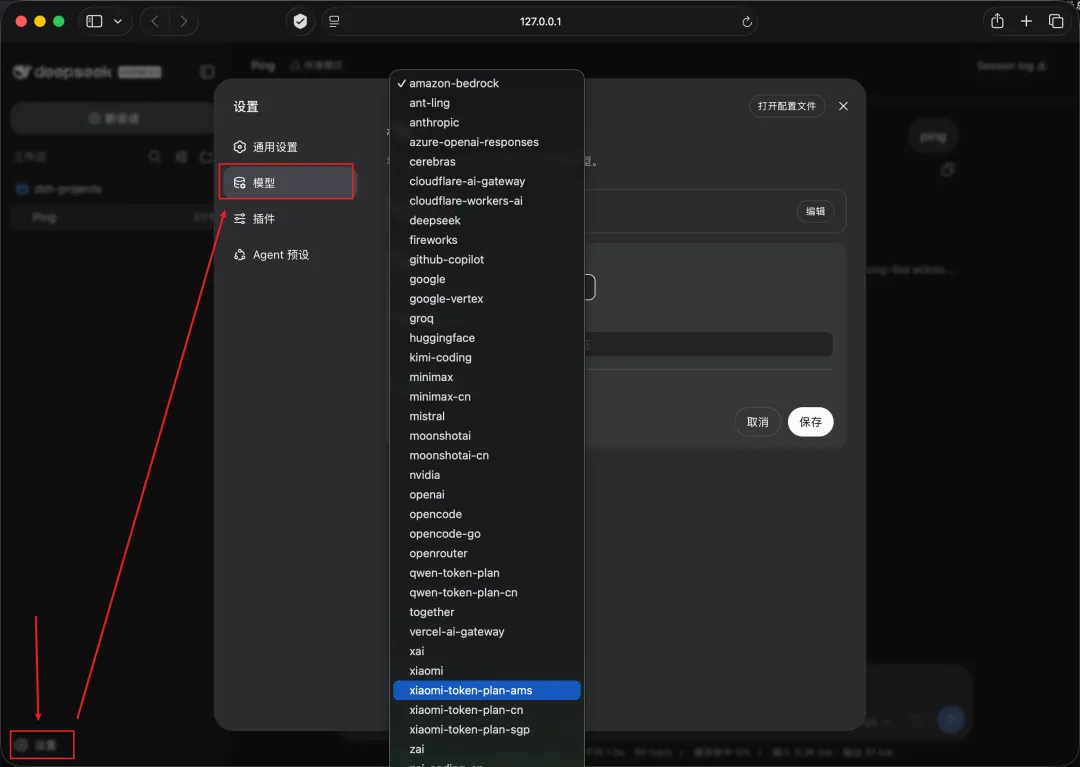Image resolution: width=1080 pixels, height=767 pixels.
Task: Go back in Safari
Action: (x=155, y=21)
